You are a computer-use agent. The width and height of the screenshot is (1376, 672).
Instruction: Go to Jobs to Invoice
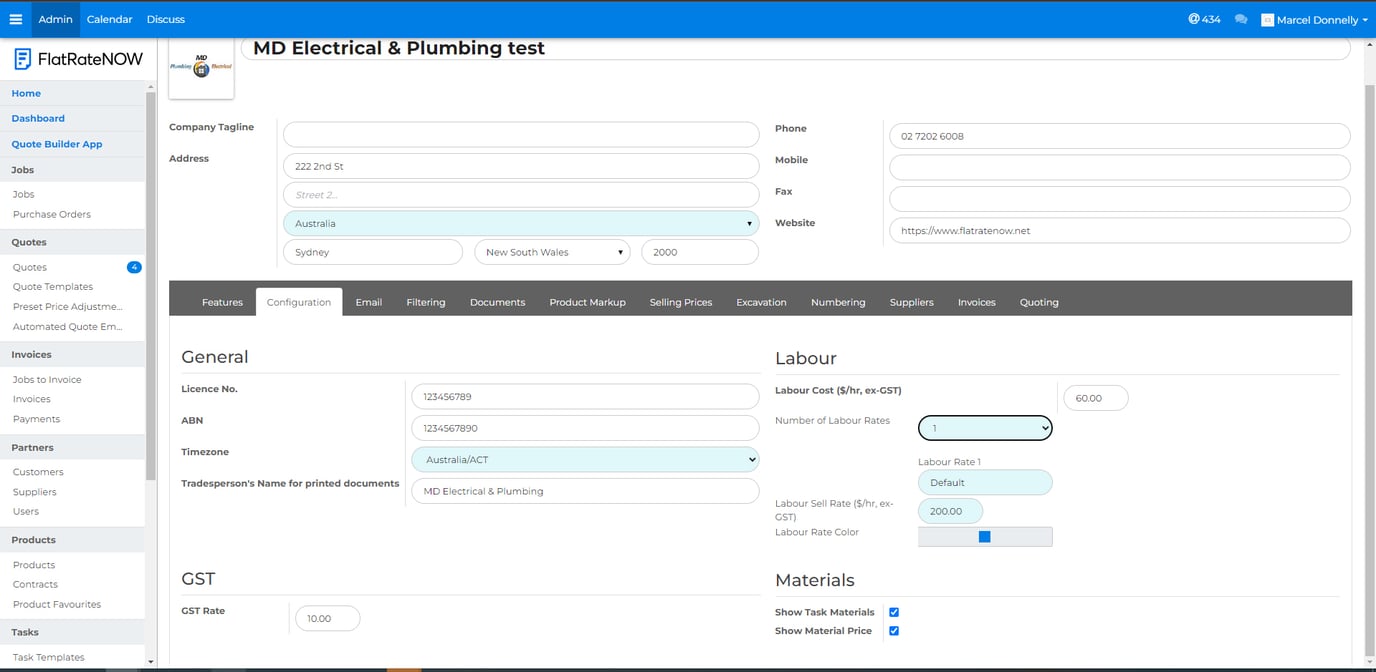click(47, 380)
